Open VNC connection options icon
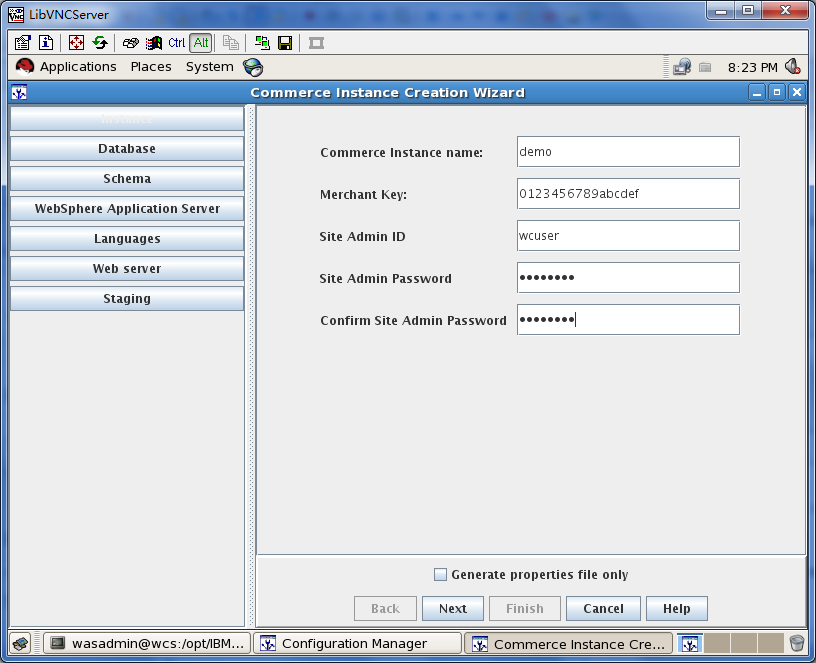816x663 pixels. pos(22,43)
